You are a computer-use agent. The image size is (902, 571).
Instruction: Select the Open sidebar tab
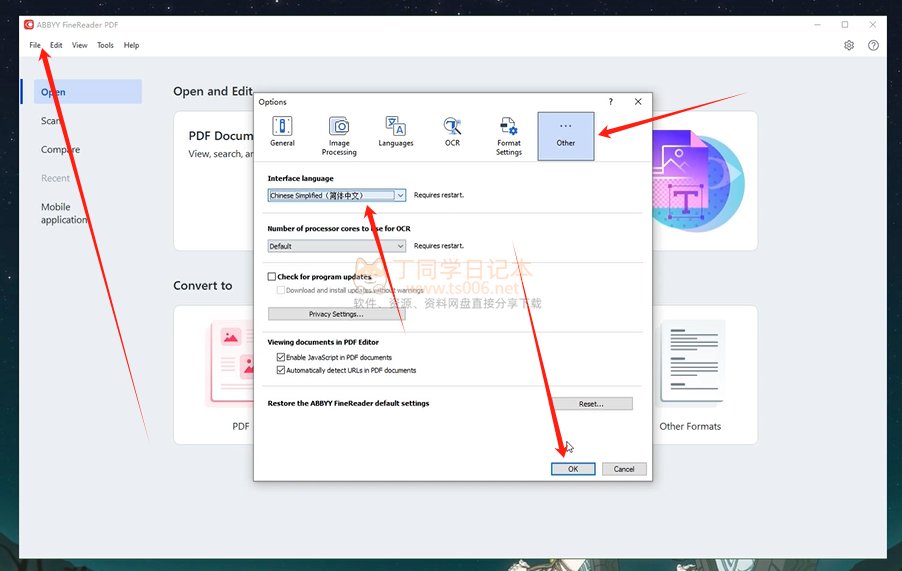click(87, 92)
